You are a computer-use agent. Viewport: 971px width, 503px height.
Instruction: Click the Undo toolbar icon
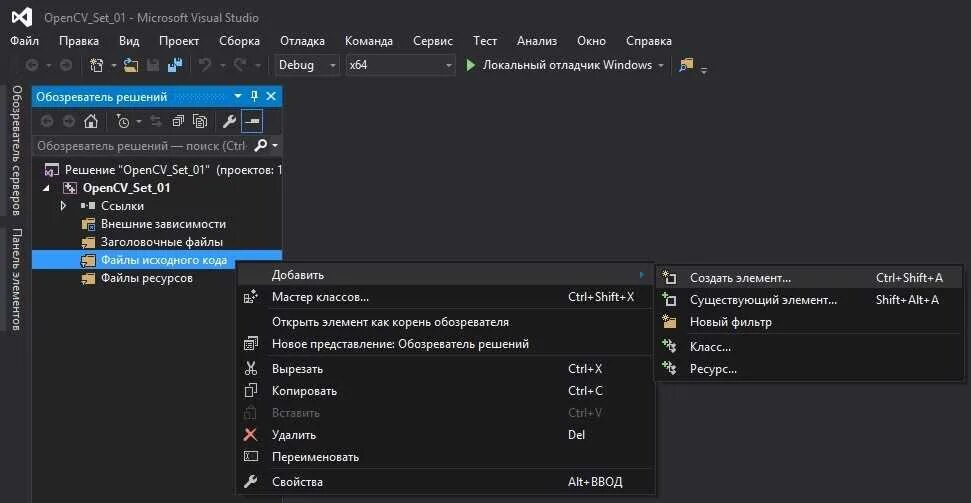[205, 64]
